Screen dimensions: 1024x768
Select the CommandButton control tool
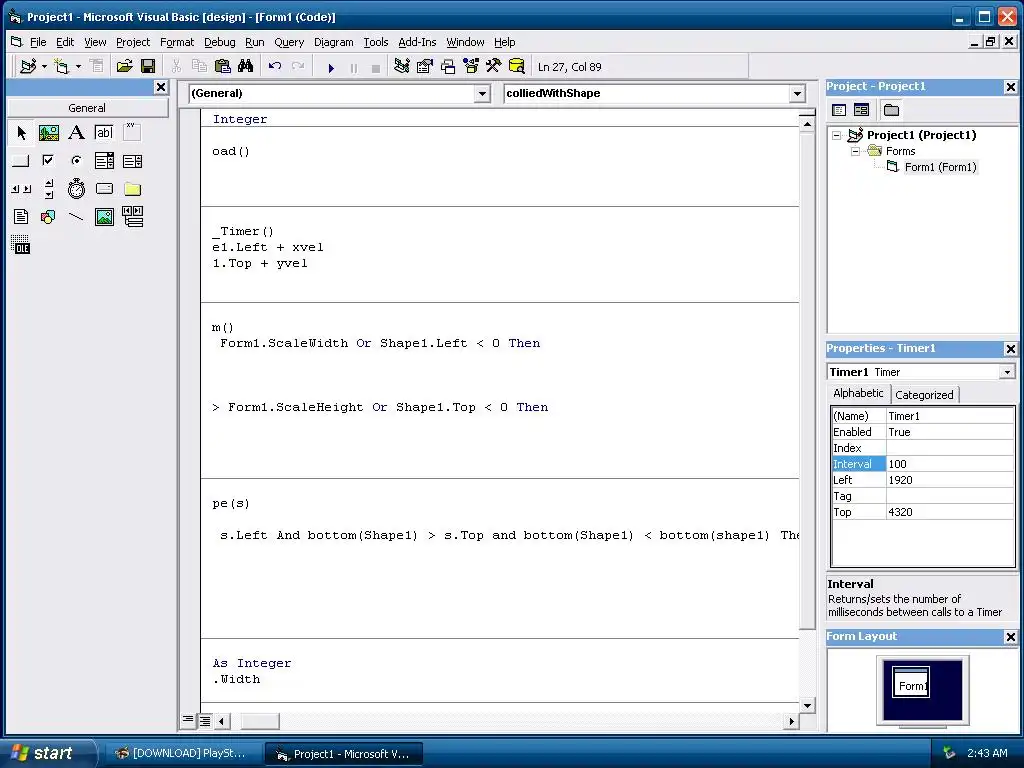click(21, 161)
